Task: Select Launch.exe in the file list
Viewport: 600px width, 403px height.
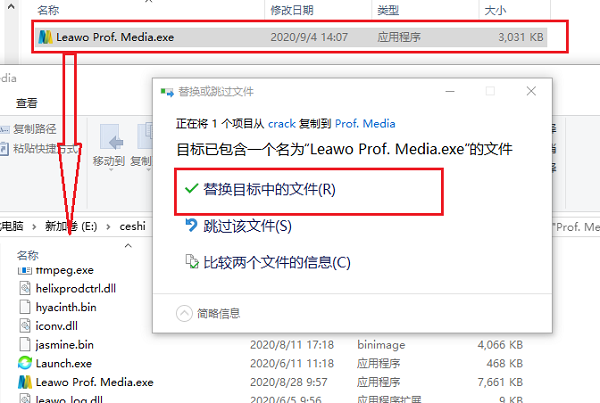Action: click(x=64, y=364)
